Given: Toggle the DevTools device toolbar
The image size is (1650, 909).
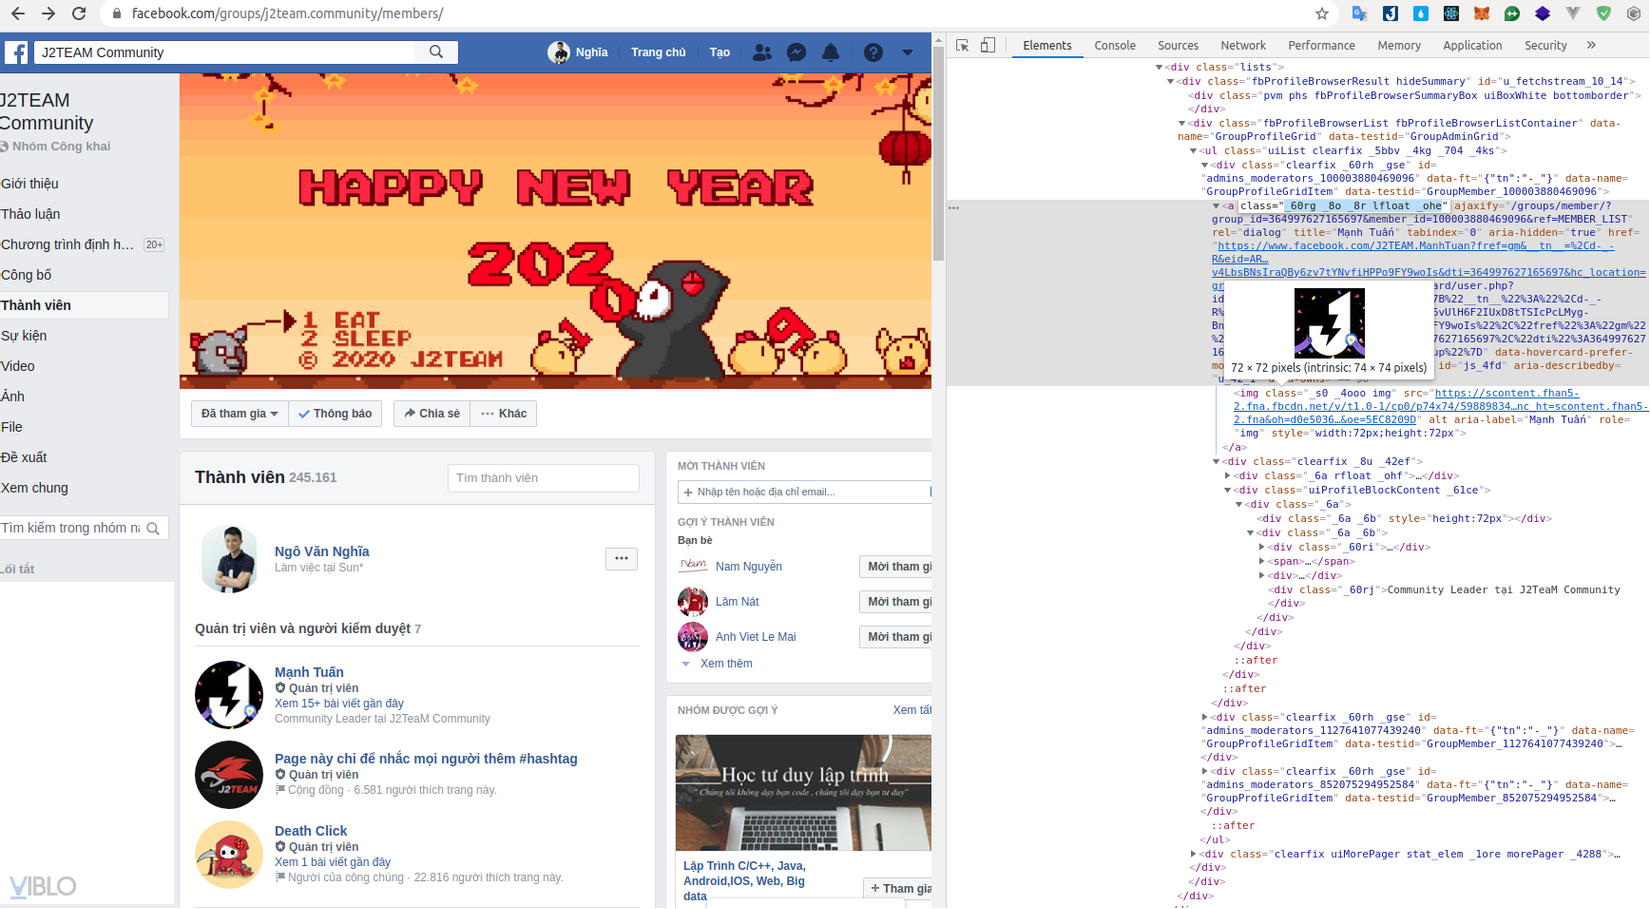Looking at the screenshot, I should [988, 46].
